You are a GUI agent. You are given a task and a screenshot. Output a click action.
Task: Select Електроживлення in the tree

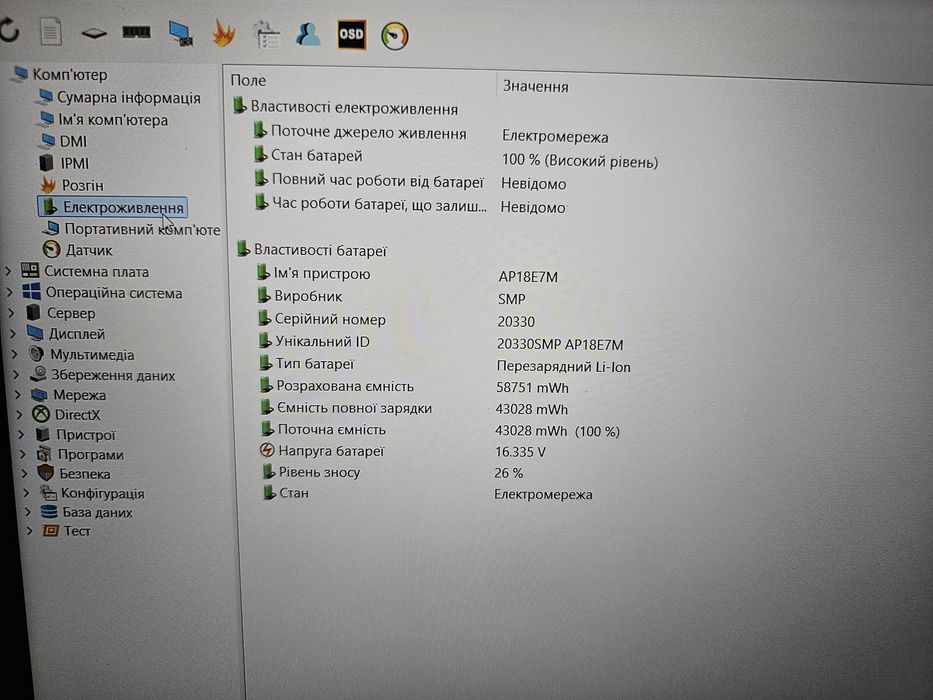[112, 207]
